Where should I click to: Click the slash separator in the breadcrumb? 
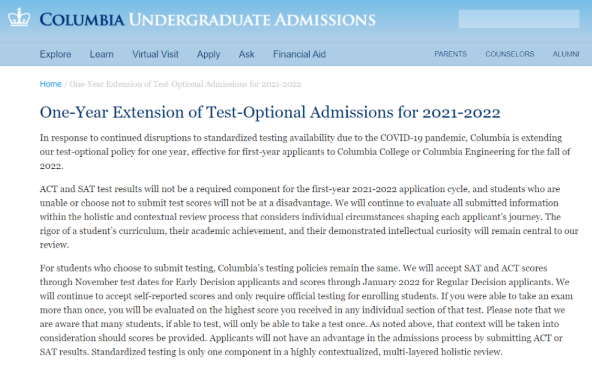point(65,84)
